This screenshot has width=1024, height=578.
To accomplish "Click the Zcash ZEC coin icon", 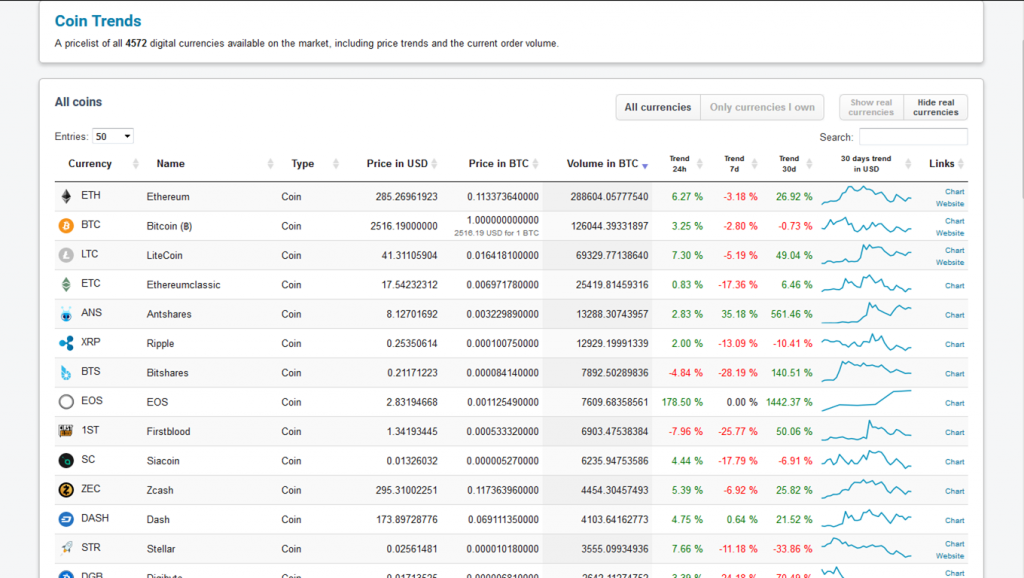I will (x=66, y=490).
